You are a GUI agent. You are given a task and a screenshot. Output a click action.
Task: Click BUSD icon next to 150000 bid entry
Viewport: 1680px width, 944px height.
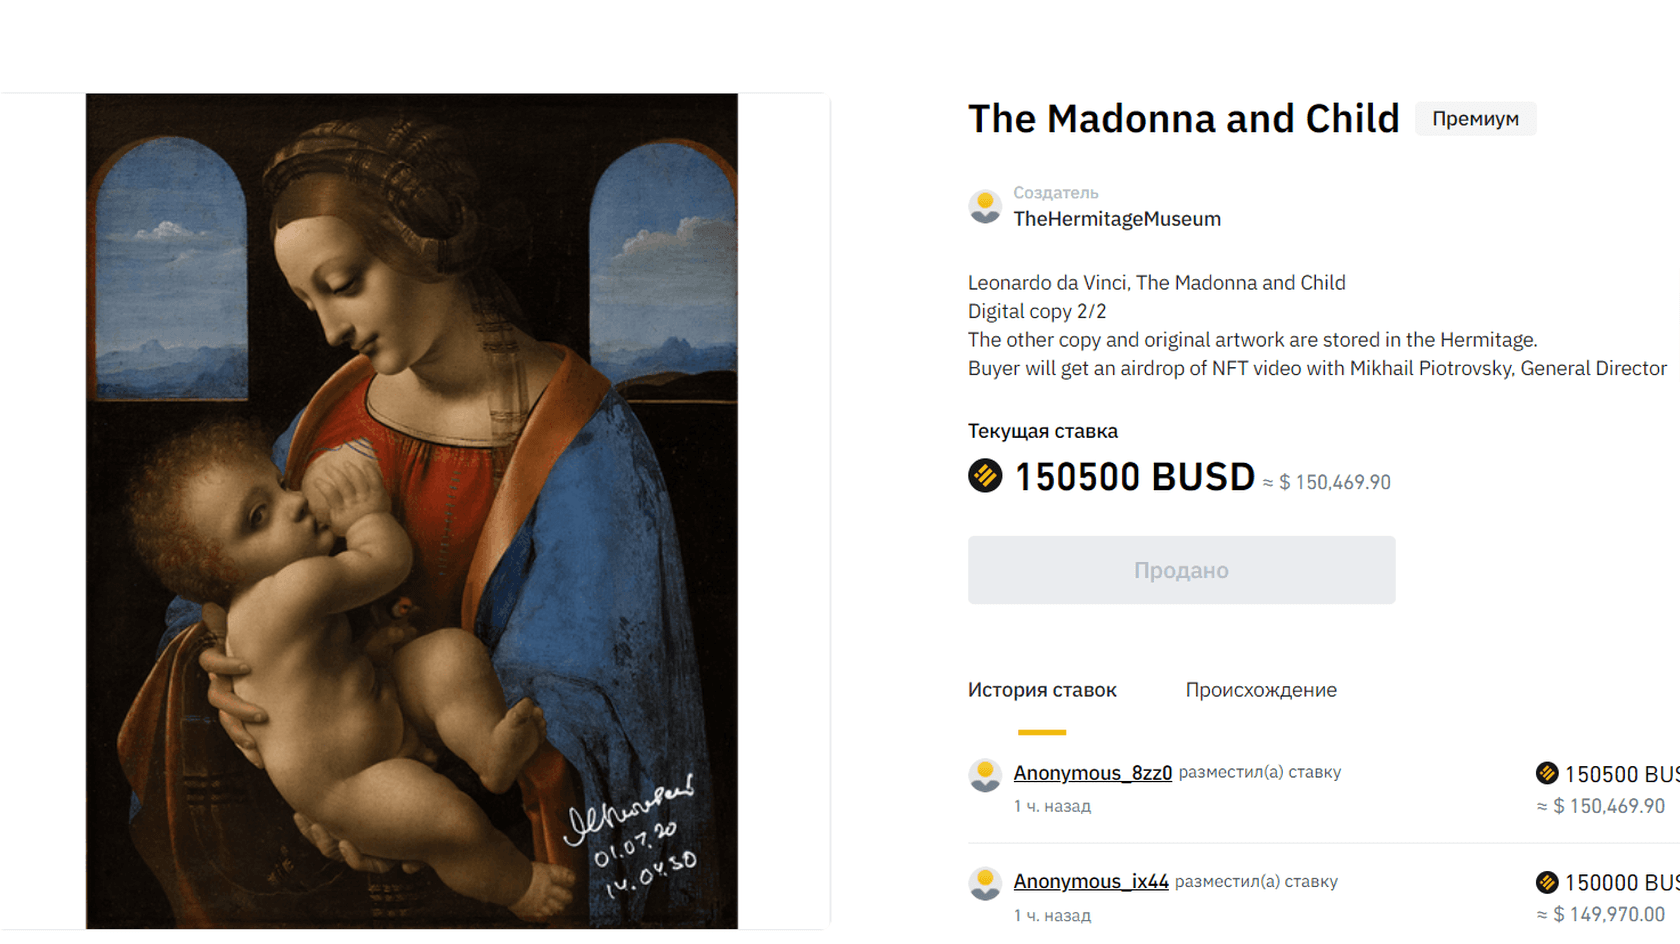[1547, 882]
